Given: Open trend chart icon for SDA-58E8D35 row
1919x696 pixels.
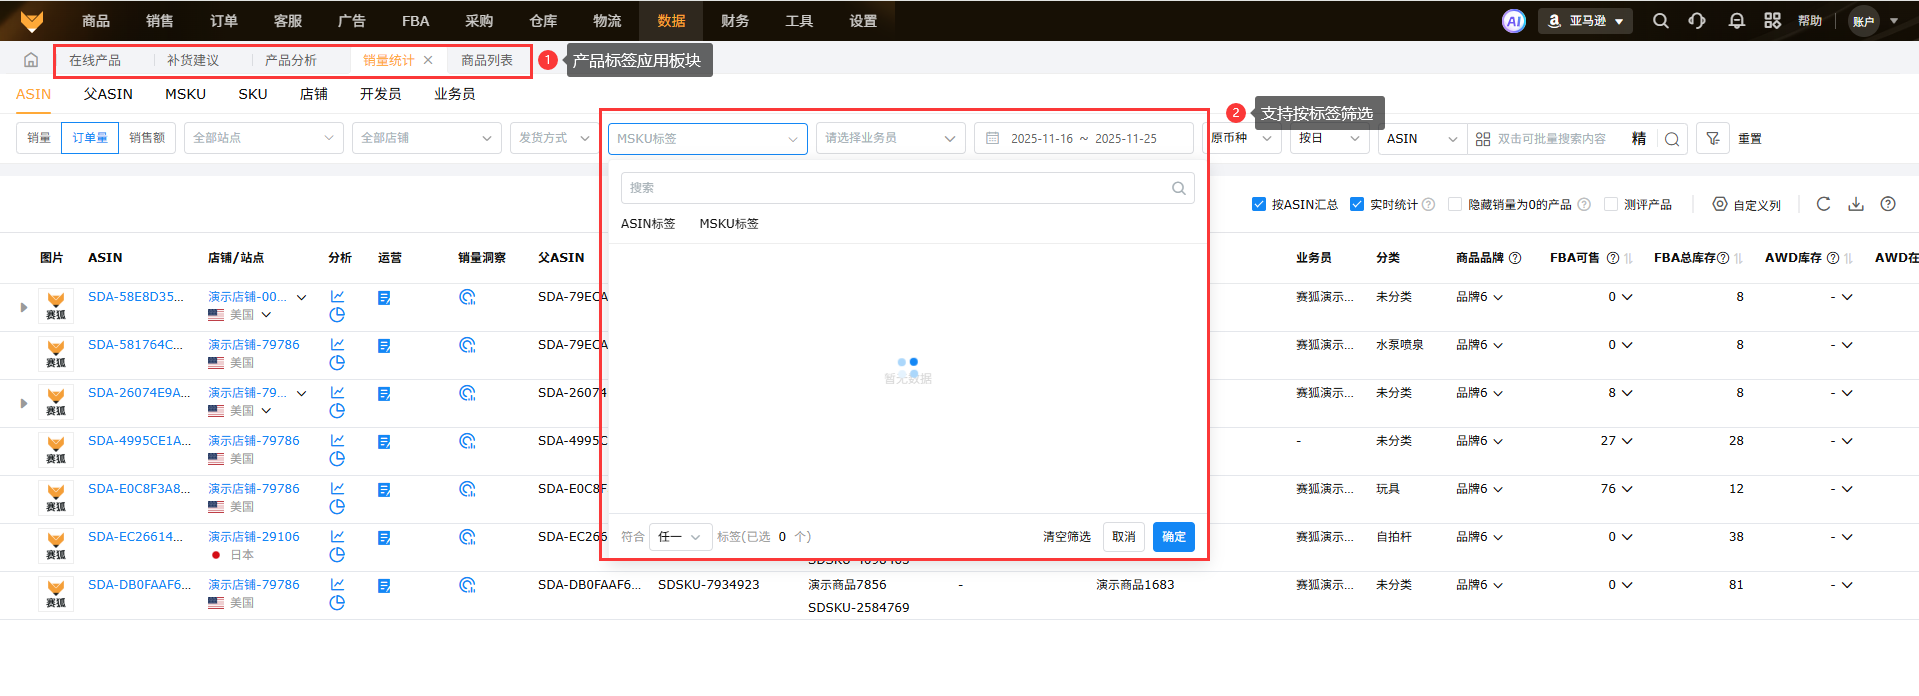Looking at the screenshot, I should tap(337, 297).
